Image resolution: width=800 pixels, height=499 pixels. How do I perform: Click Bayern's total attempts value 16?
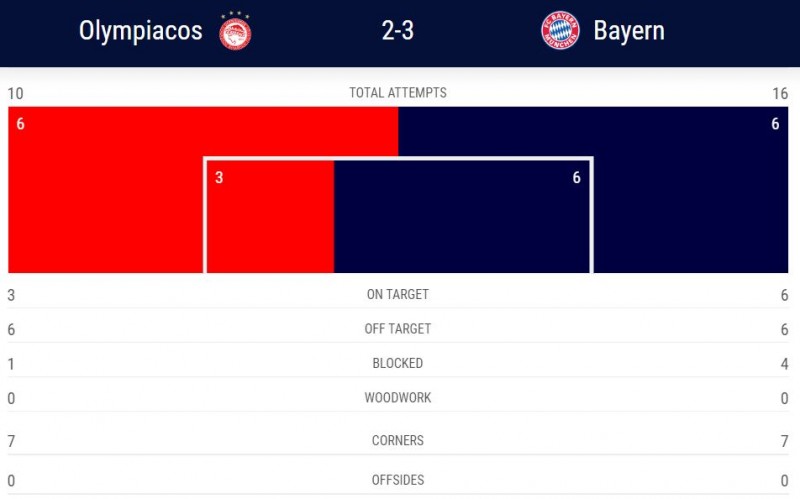coord(780,93)
